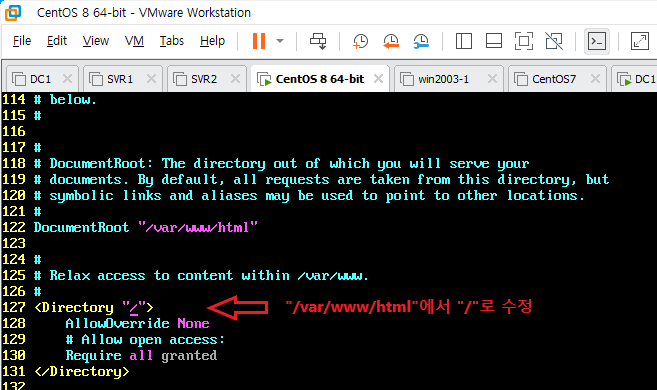Close the win2003-1 tab

click(492, 78)
